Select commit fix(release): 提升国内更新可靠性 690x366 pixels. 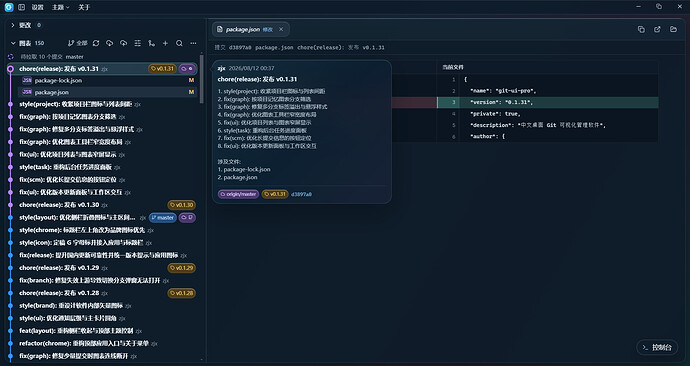[x=102, y=255]
